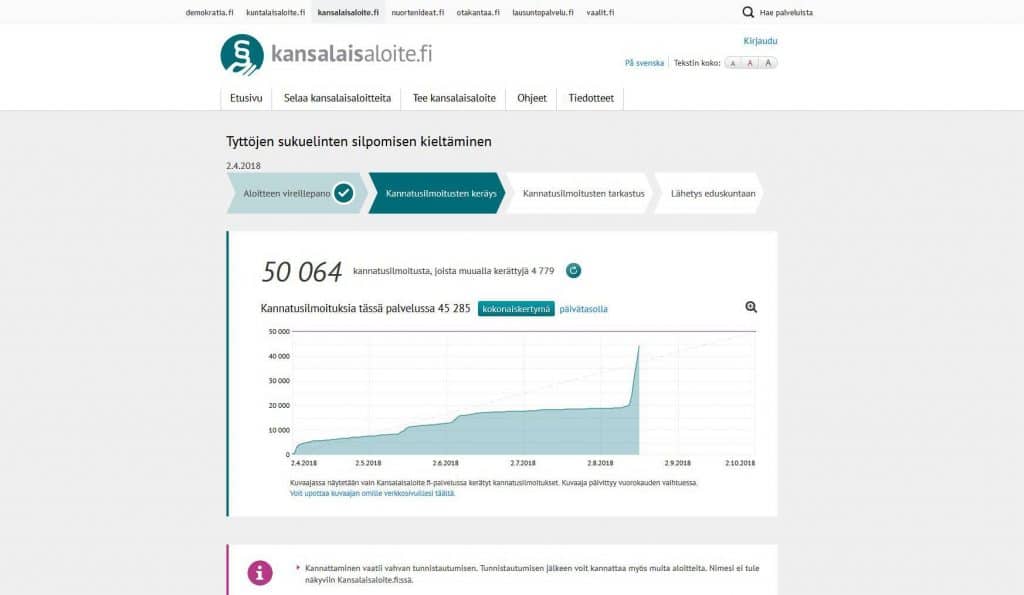
Task: Select largest text size A button
Action: pos(768,63)
